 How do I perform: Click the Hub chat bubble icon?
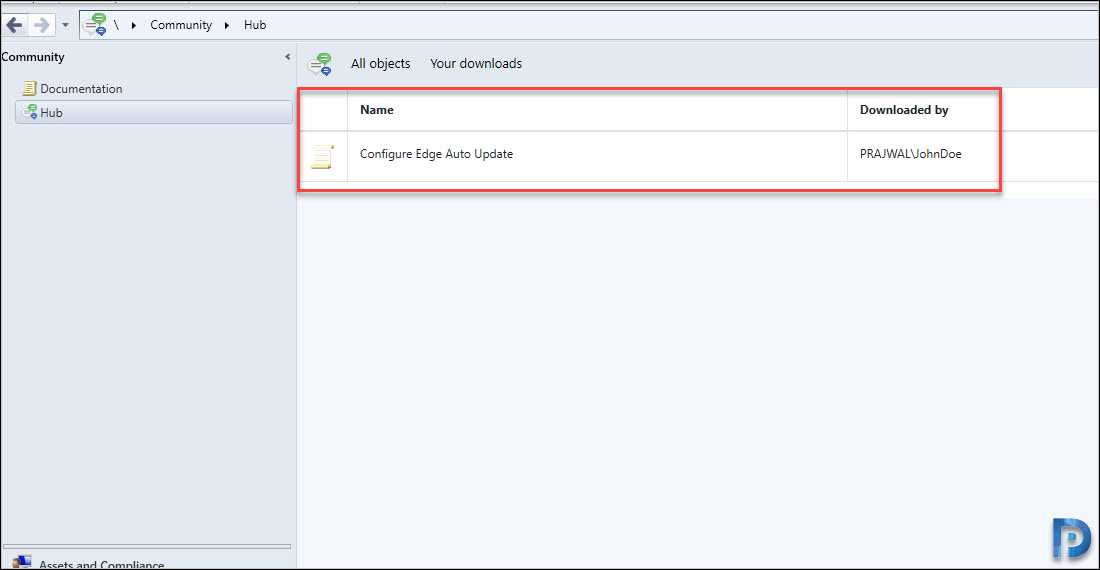coord(29,111)
